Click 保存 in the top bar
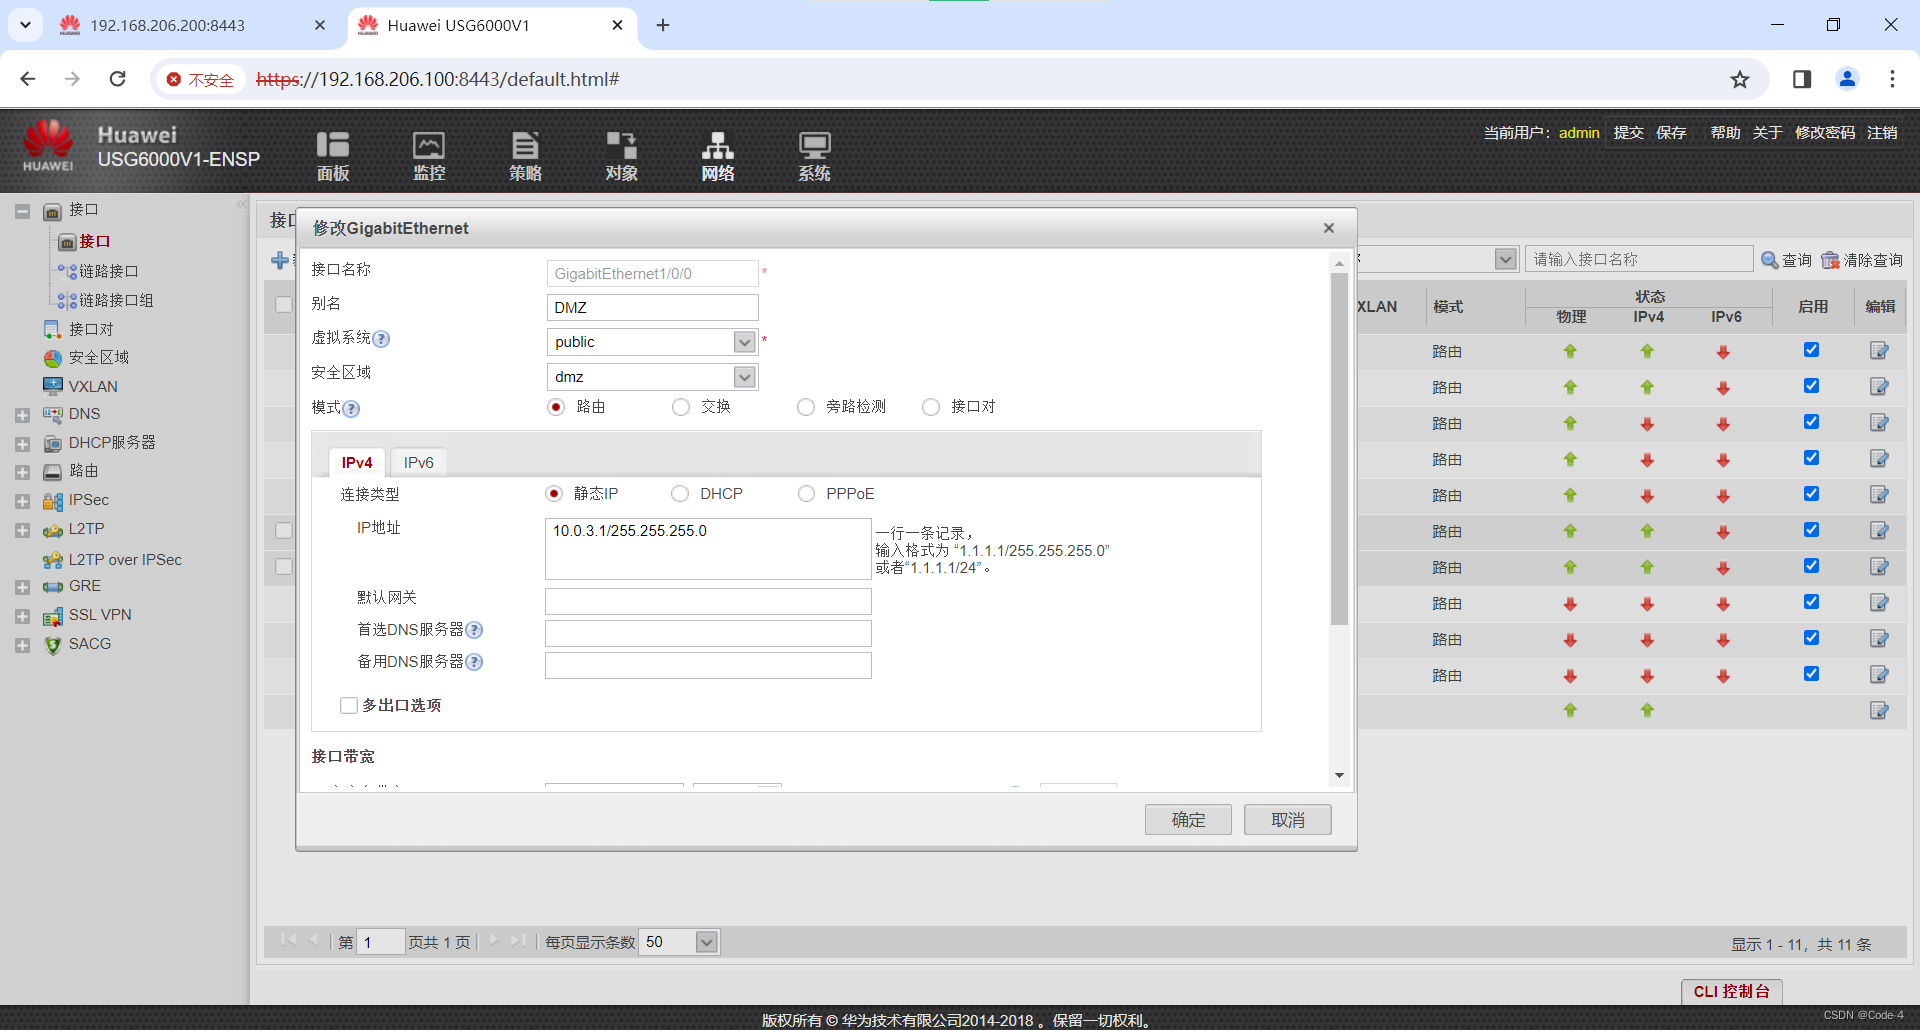This screenshot has height=1030, width=1920. [x=1671, y=133]
